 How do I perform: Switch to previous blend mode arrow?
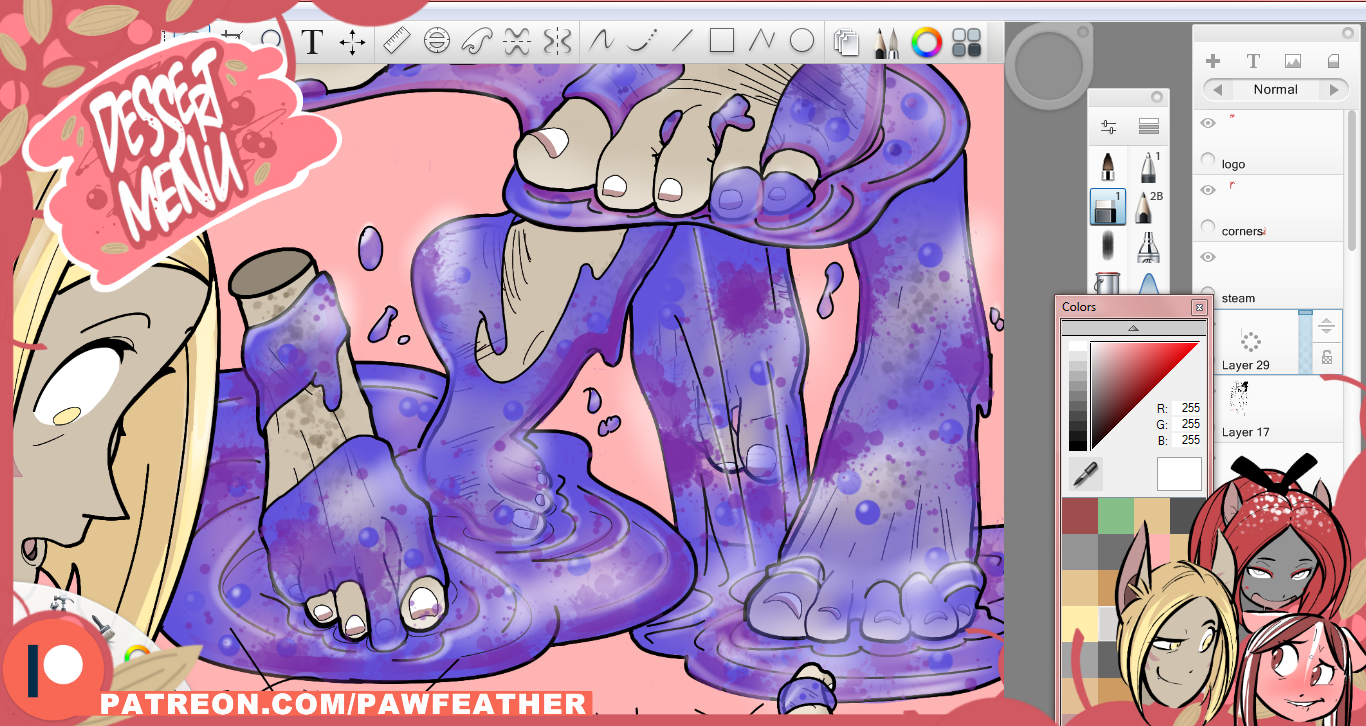click(1217, 90)
